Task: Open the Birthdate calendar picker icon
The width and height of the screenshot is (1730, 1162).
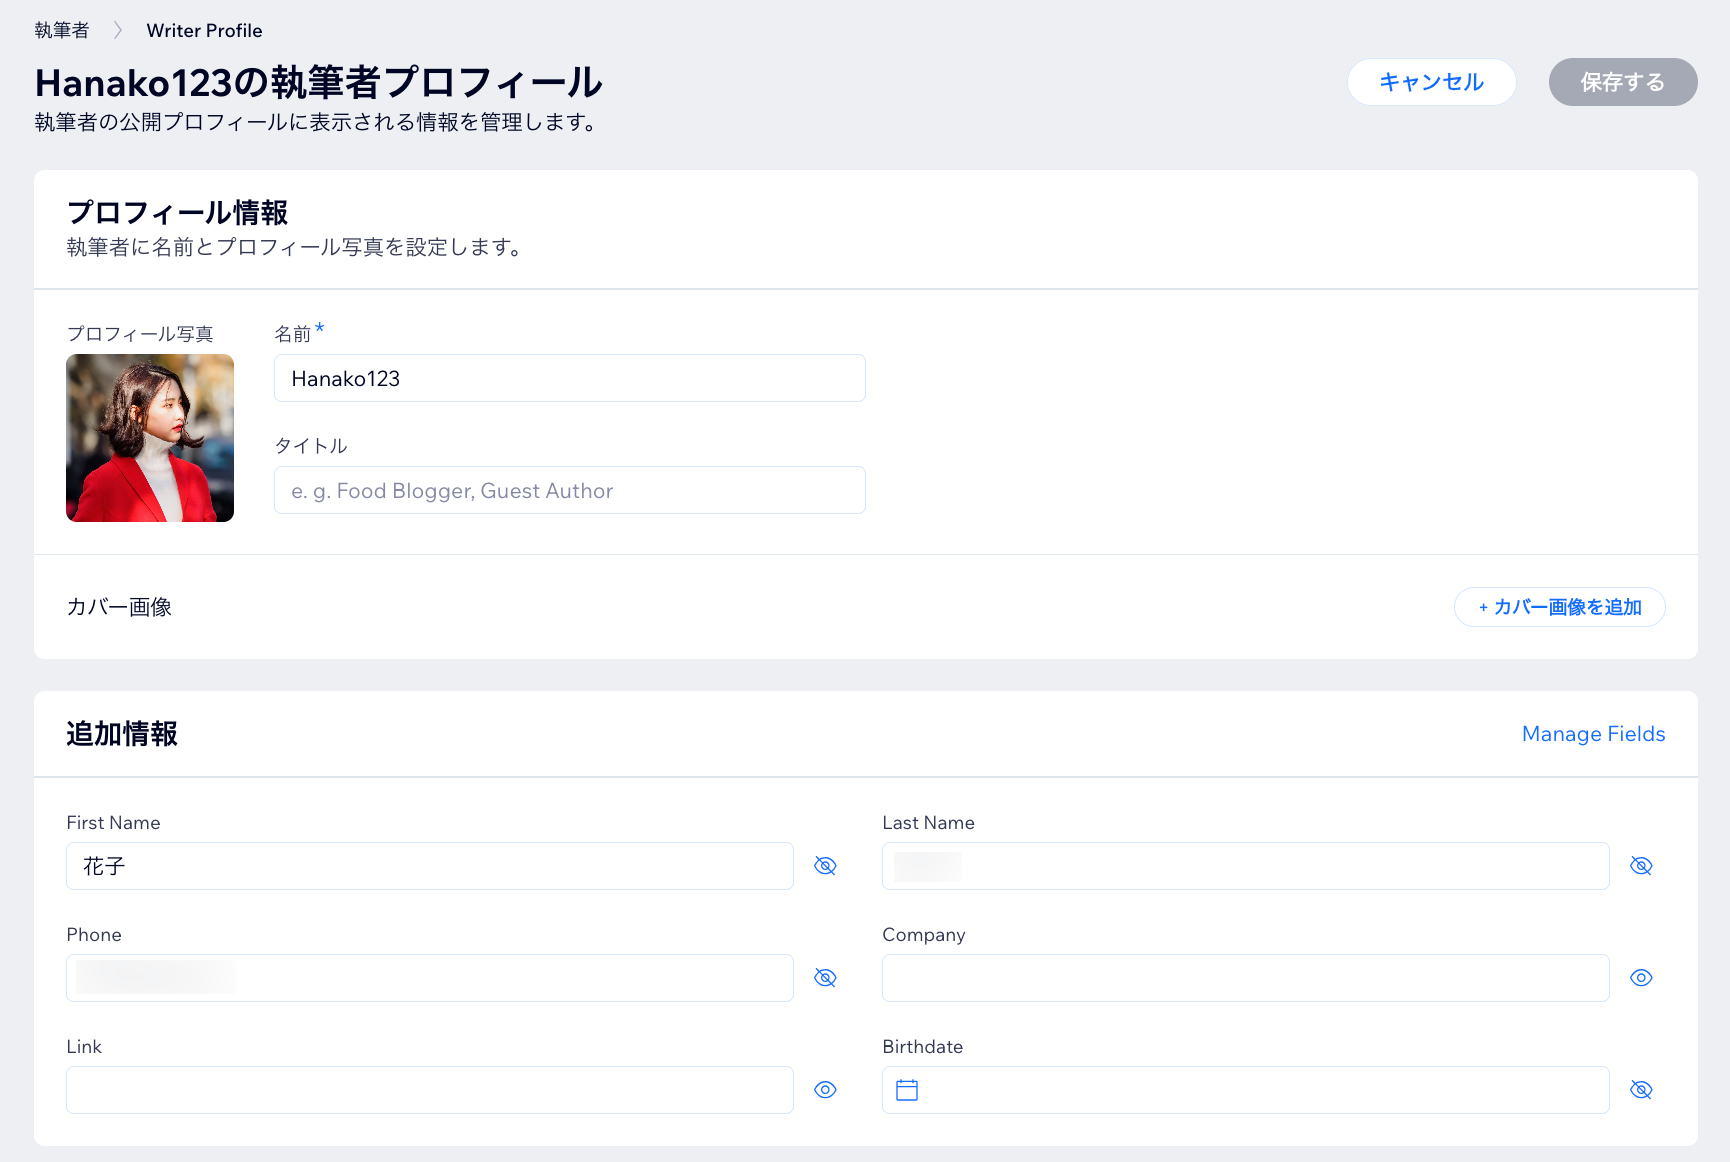Action: click(908, 1090)
